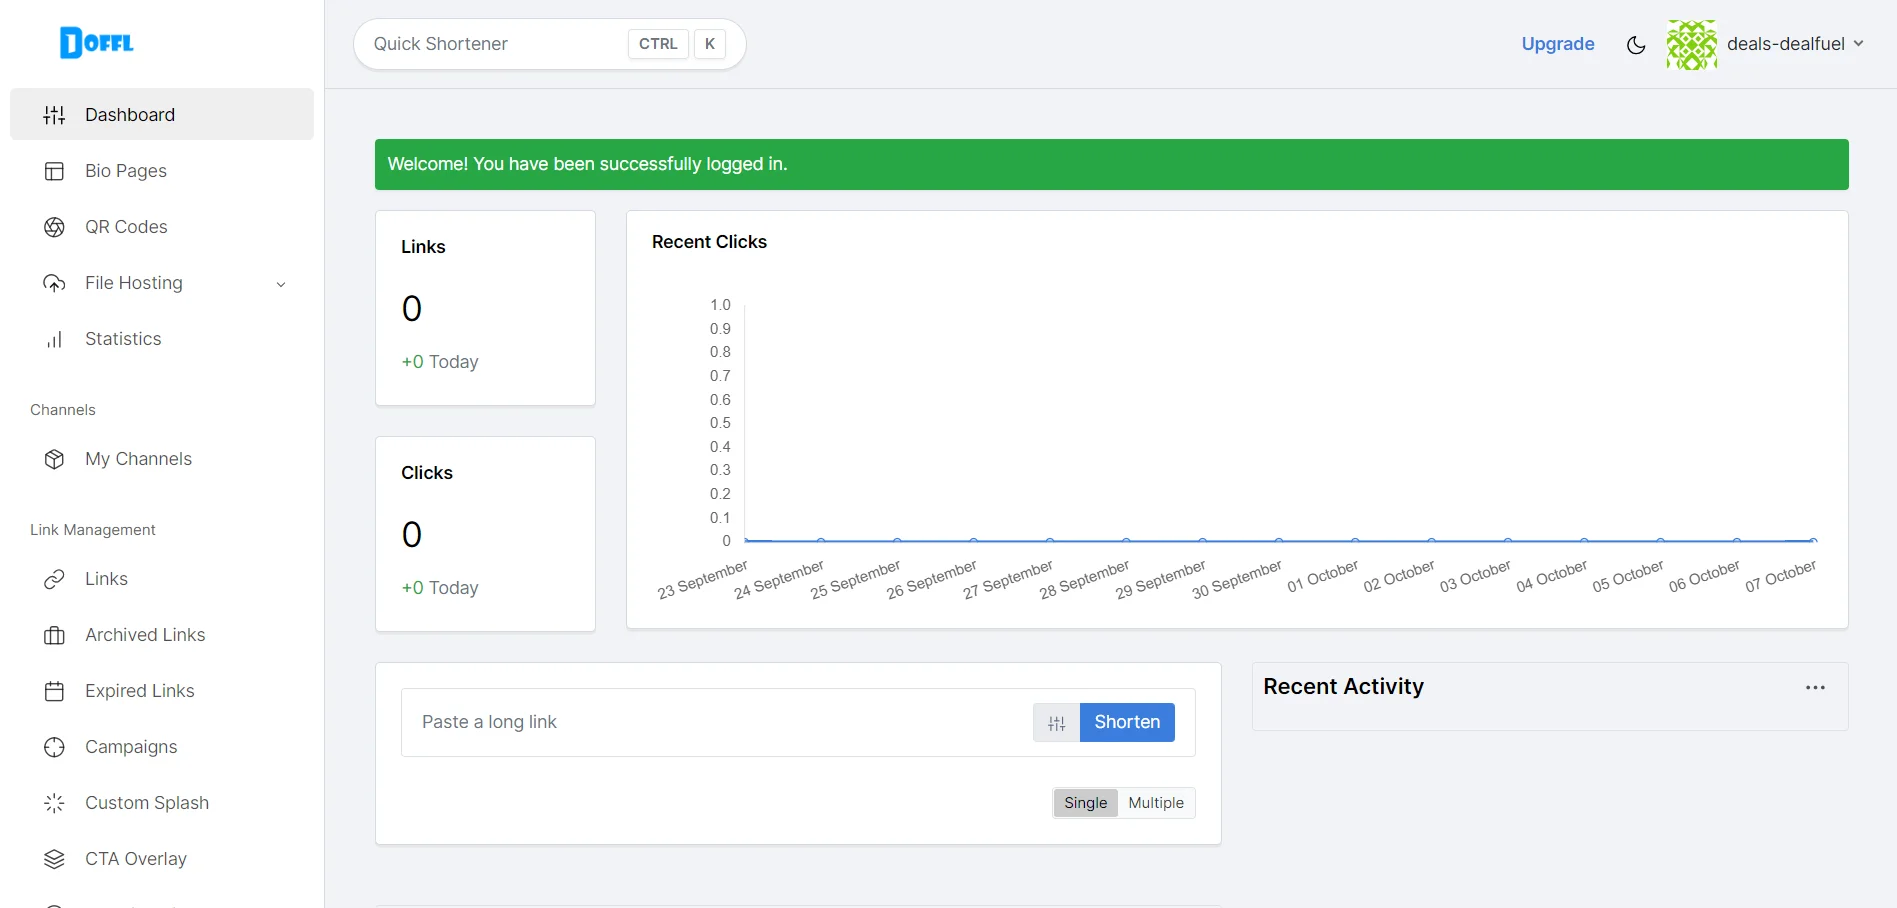Click the My Channels box icon

click(54, 459)
